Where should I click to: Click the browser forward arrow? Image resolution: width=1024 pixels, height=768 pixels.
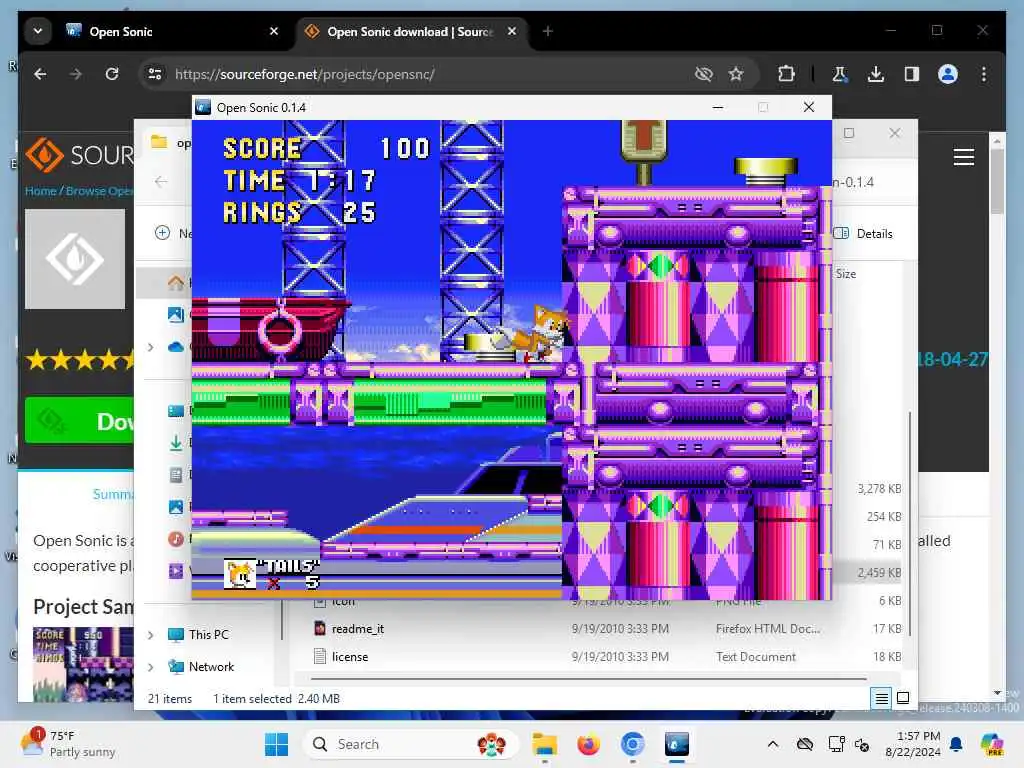pos(76,74)
